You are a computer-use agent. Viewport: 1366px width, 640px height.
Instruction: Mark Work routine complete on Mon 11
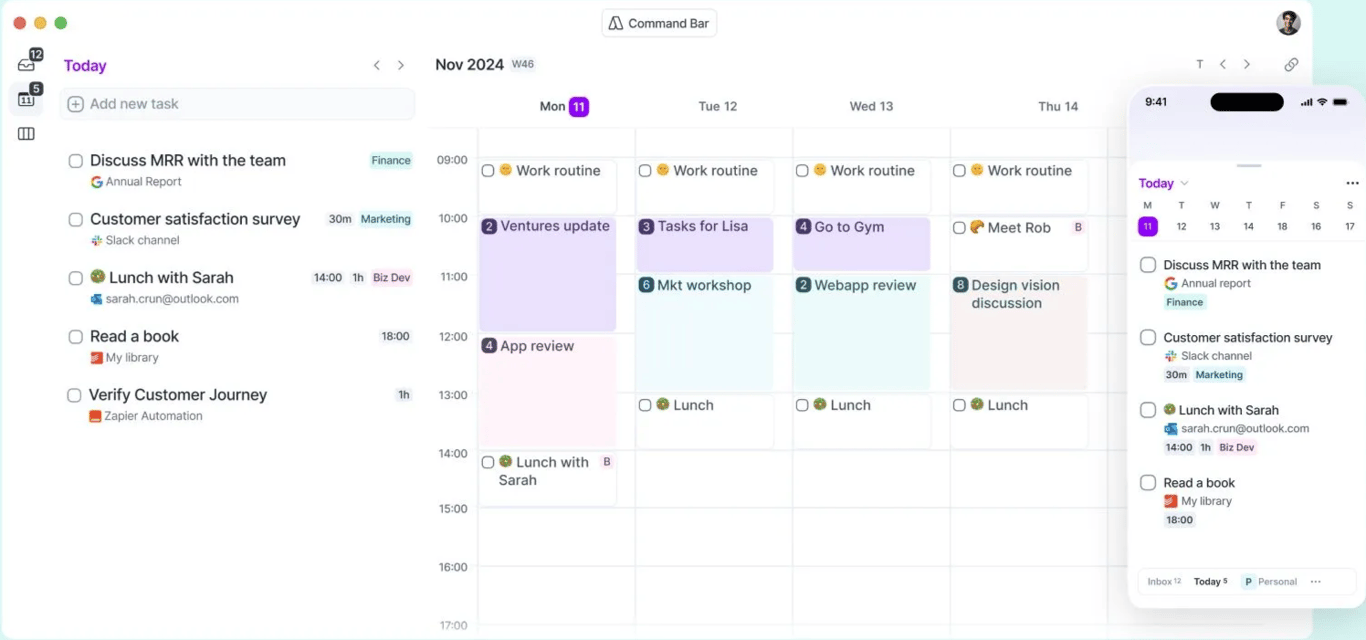[488, 170]
